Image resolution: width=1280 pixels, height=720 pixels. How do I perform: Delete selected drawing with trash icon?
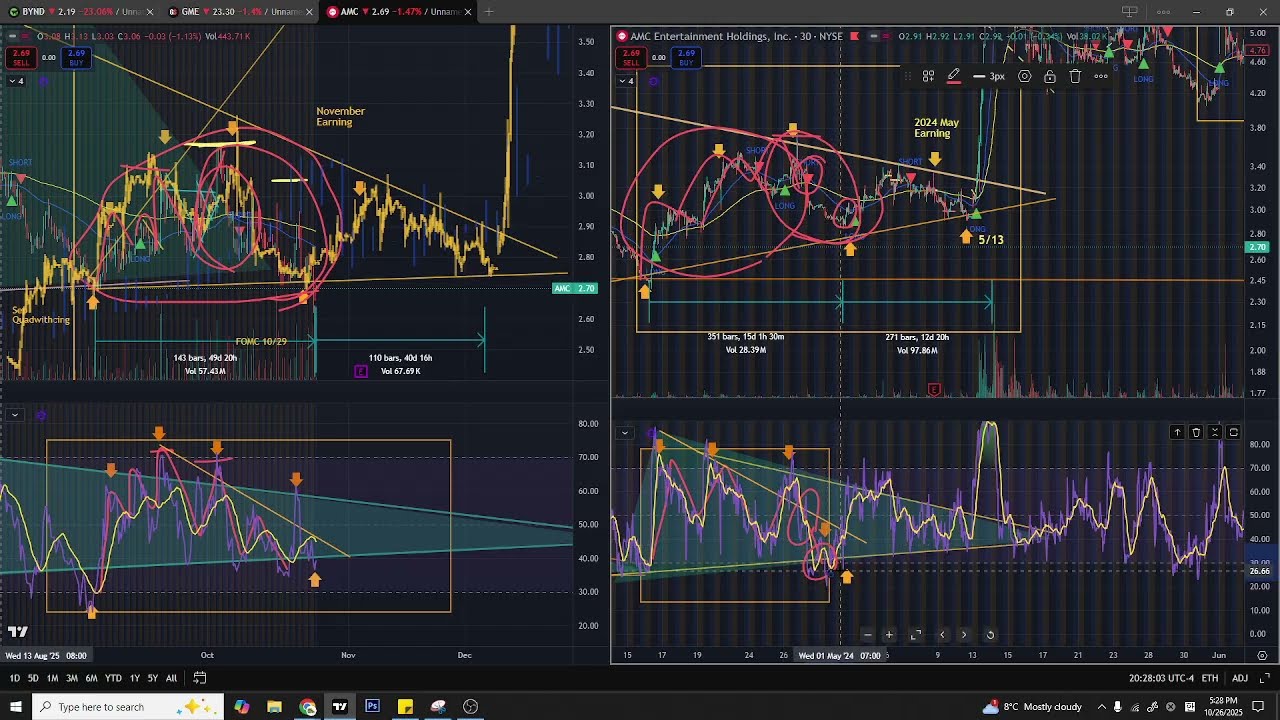tap(1075, 76)
